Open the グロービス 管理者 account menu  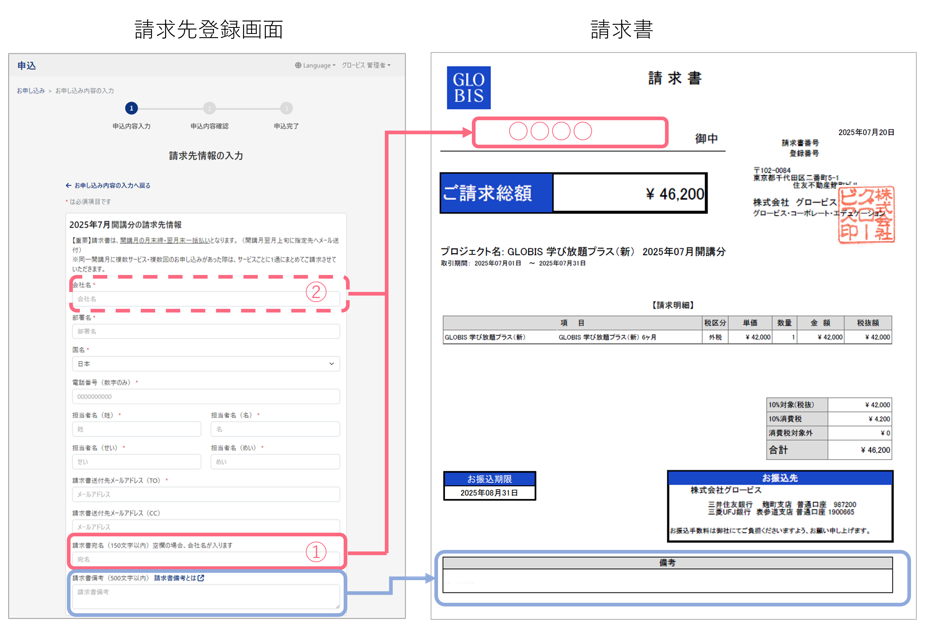(366, 65)
